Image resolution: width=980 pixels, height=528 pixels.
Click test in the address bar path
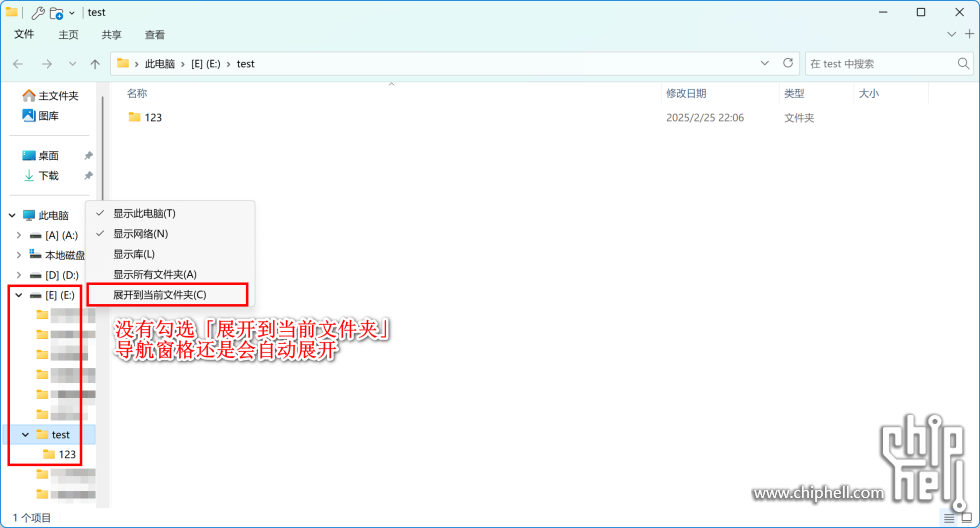[246, 64]
